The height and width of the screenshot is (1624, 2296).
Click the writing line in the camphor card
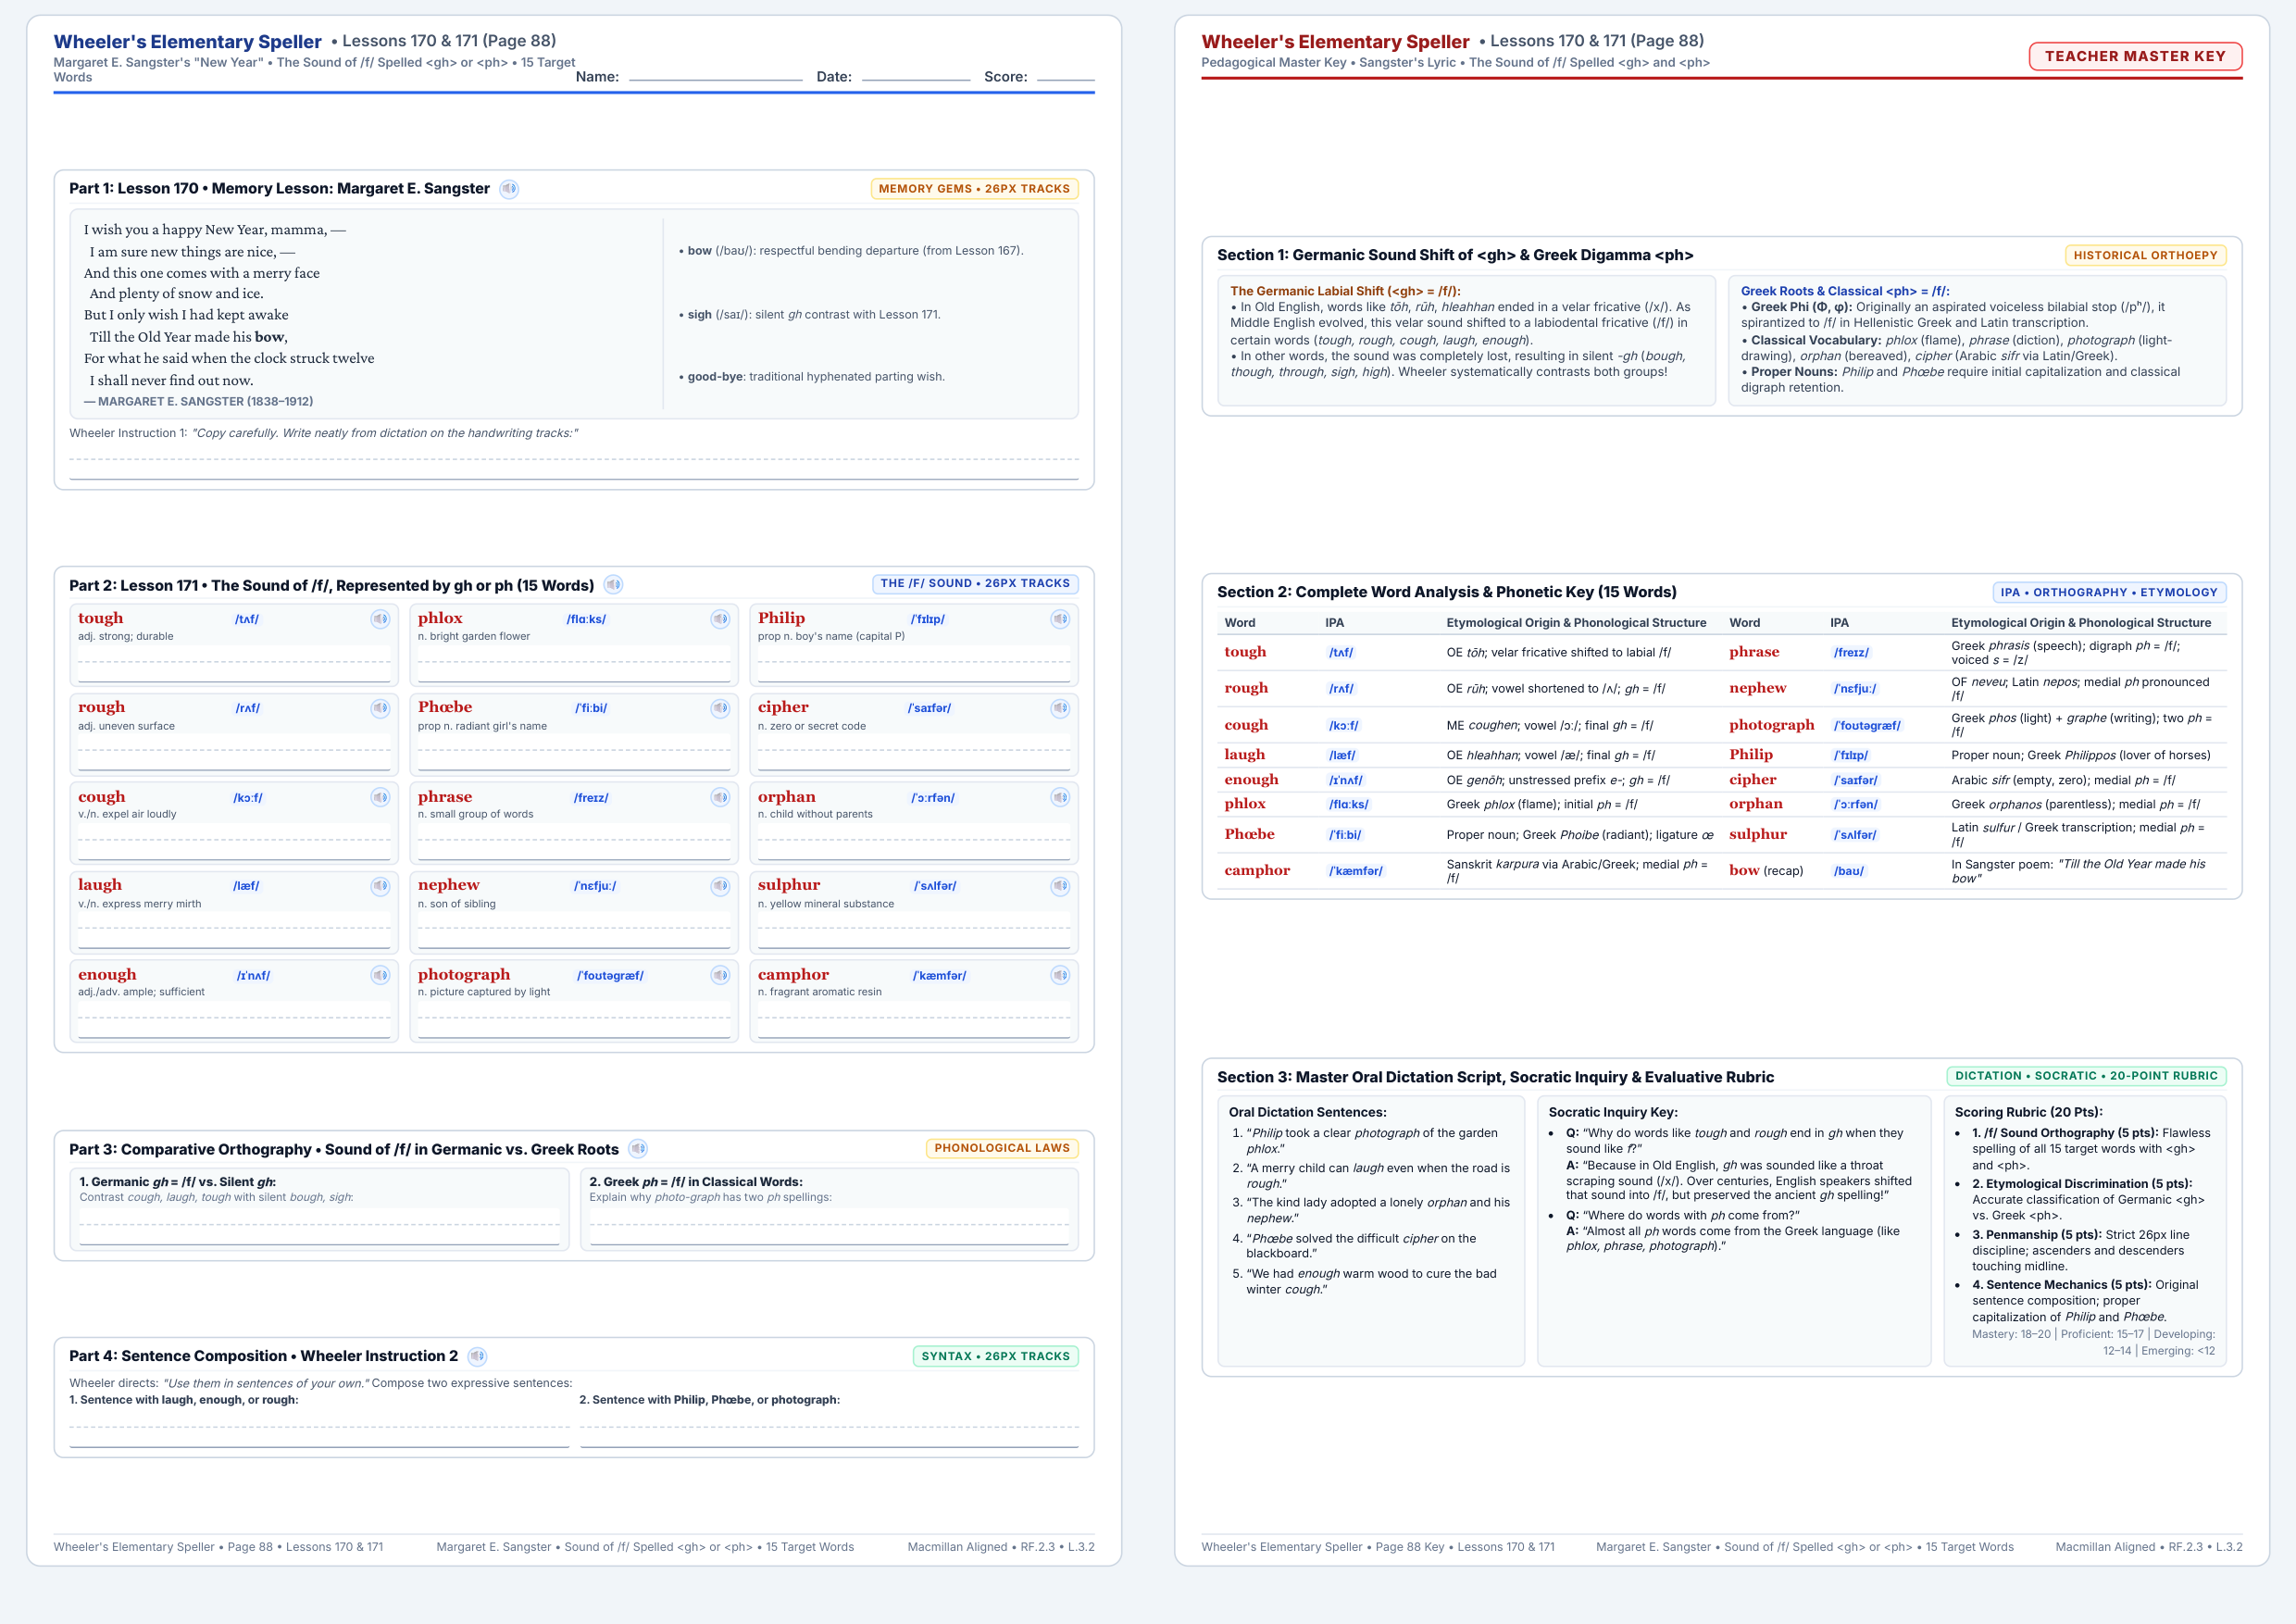click(914, 1021)
